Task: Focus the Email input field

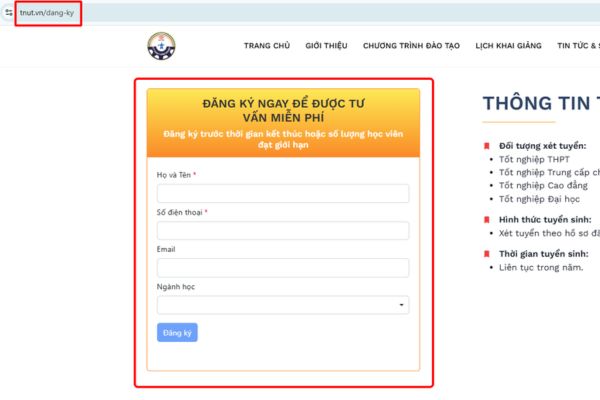Action: tap(283, 268)
